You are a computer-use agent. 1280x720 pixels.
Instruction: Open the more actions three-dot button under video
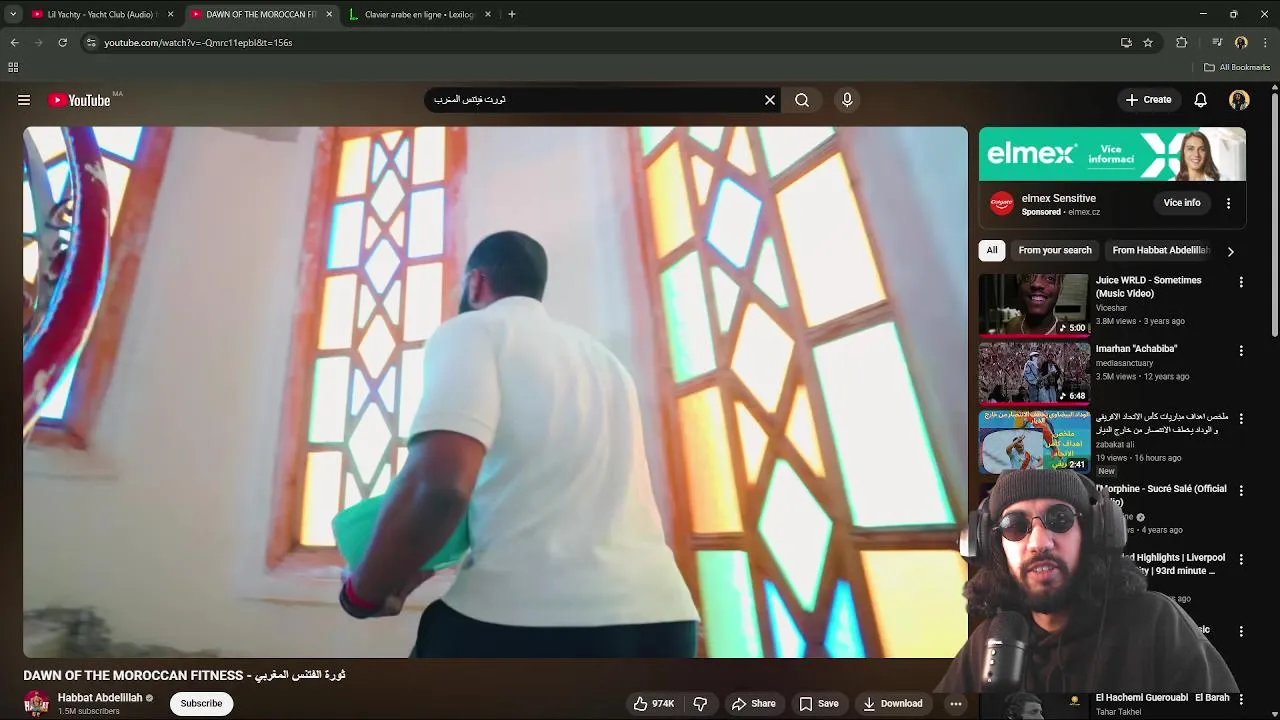click(x=956, y=704)
